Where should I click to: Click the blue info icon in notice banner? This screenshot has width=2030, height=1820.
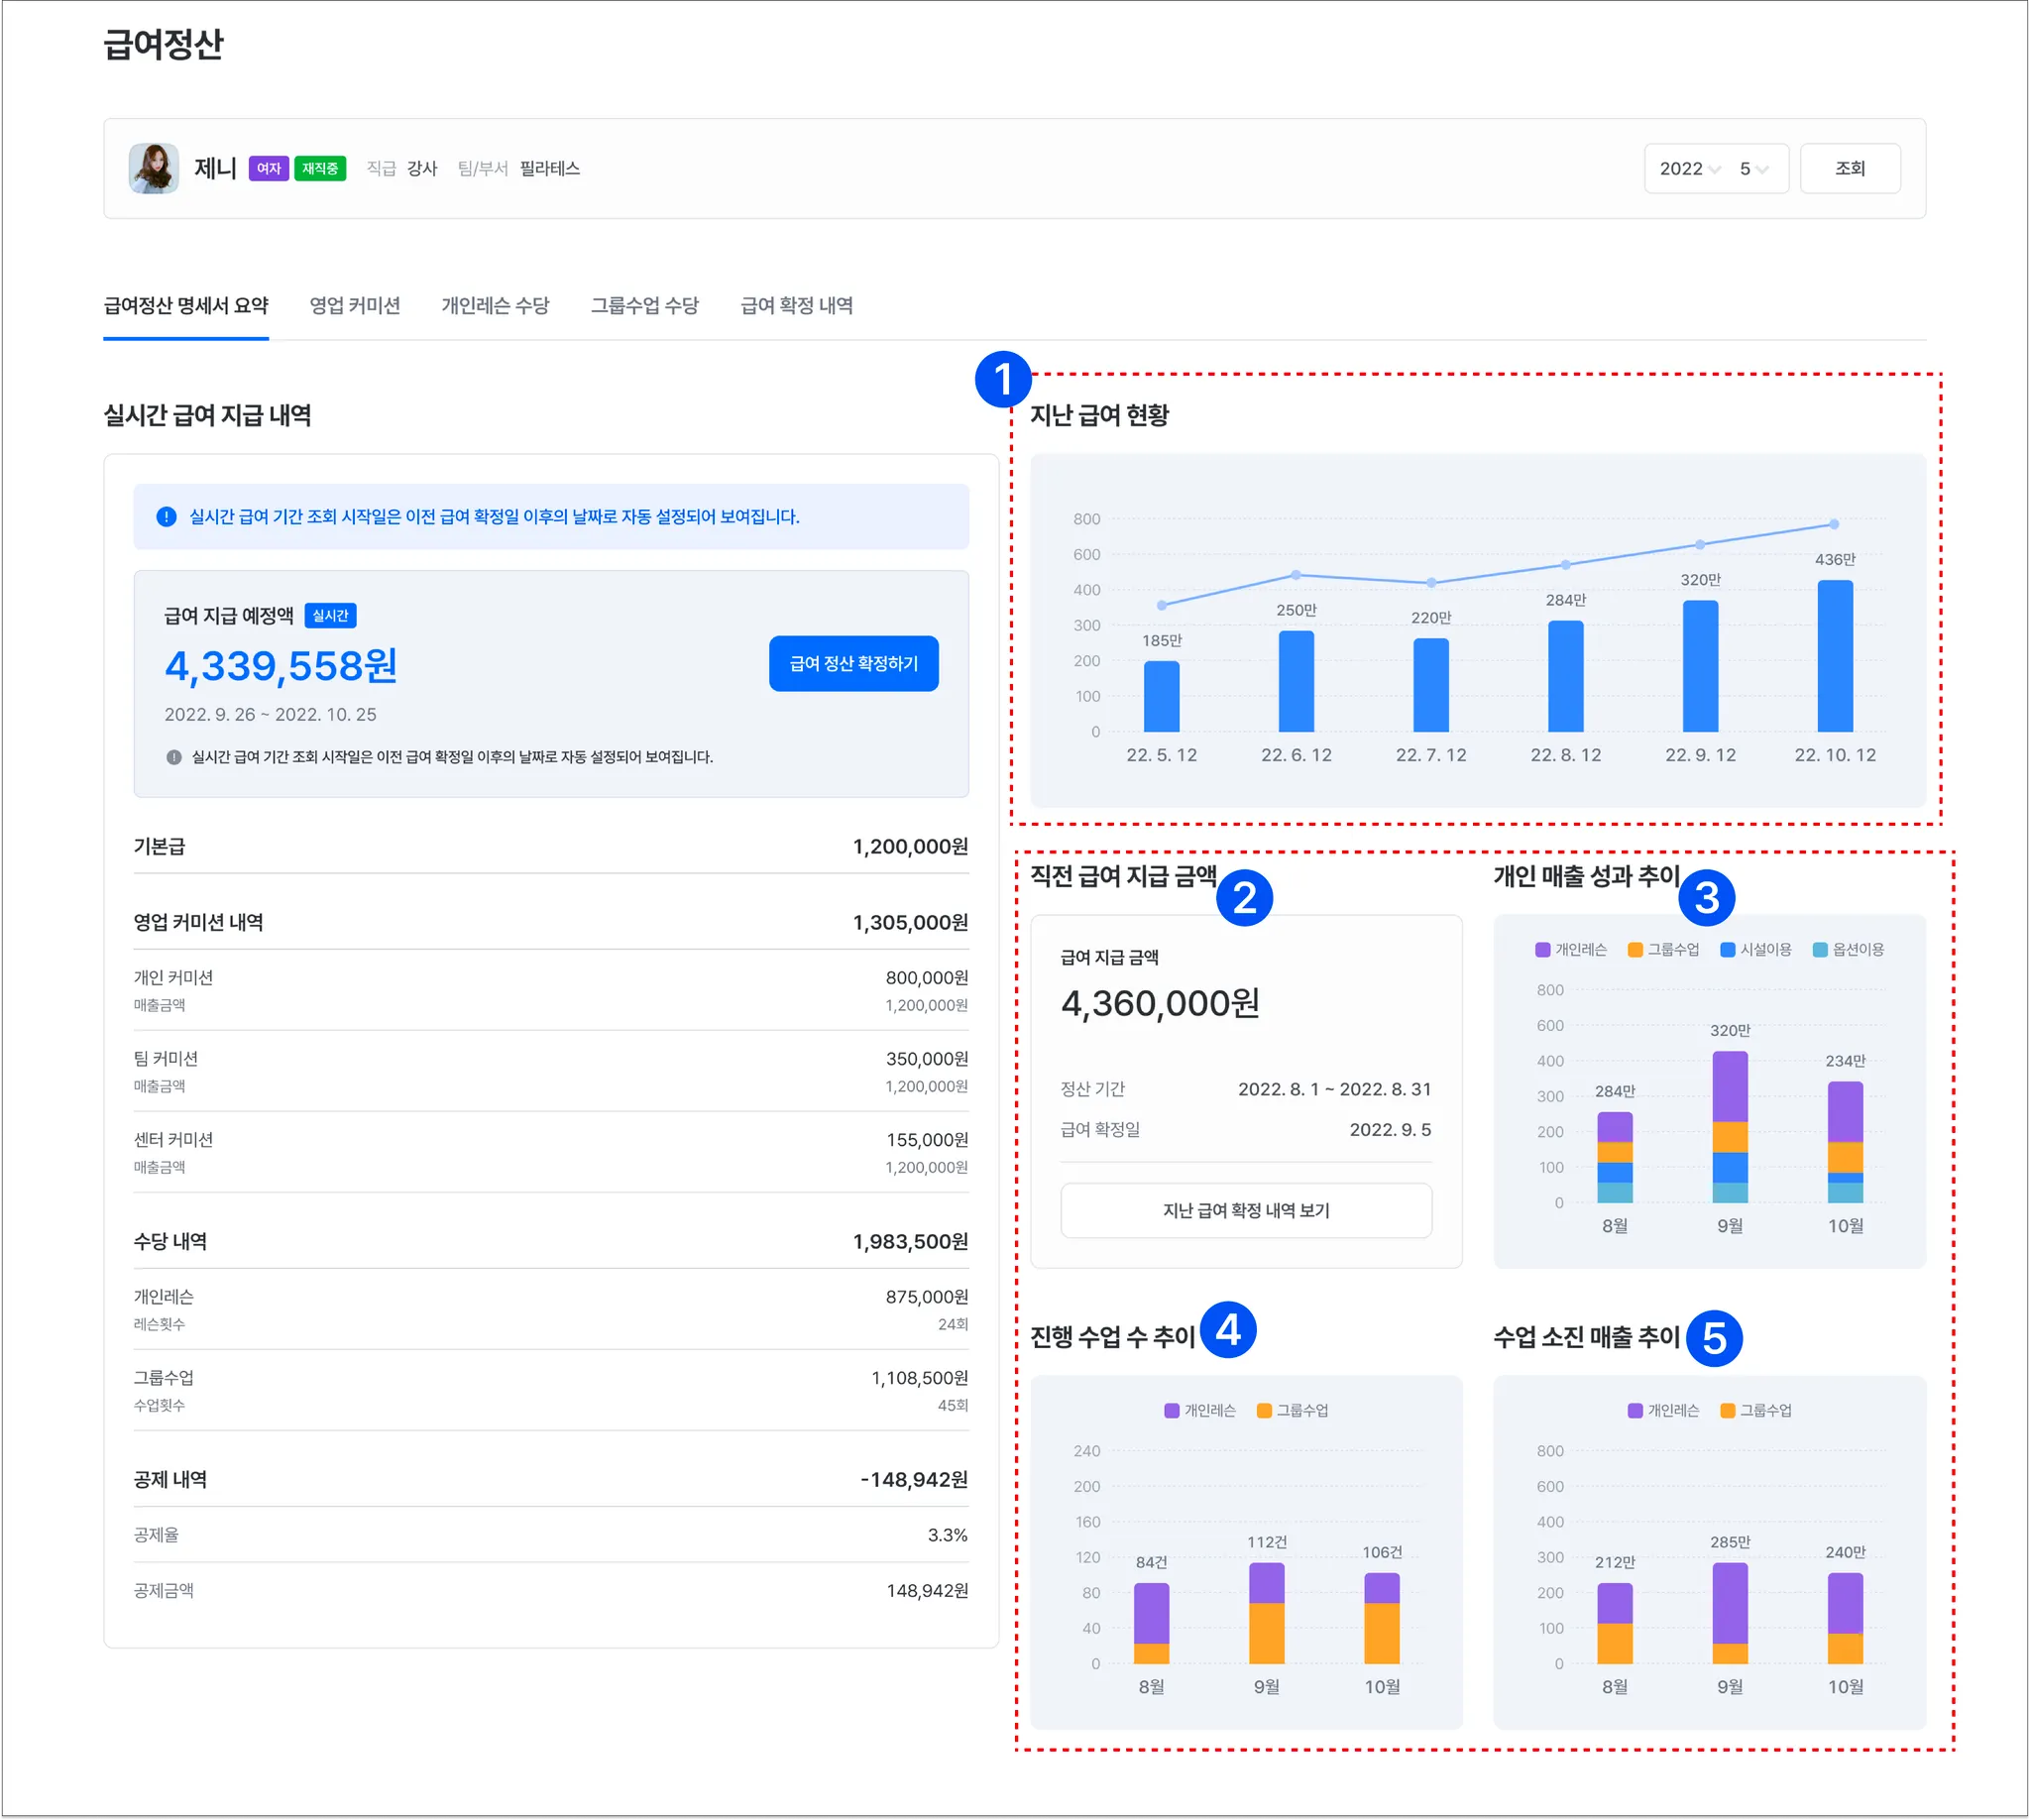point(166,516)
